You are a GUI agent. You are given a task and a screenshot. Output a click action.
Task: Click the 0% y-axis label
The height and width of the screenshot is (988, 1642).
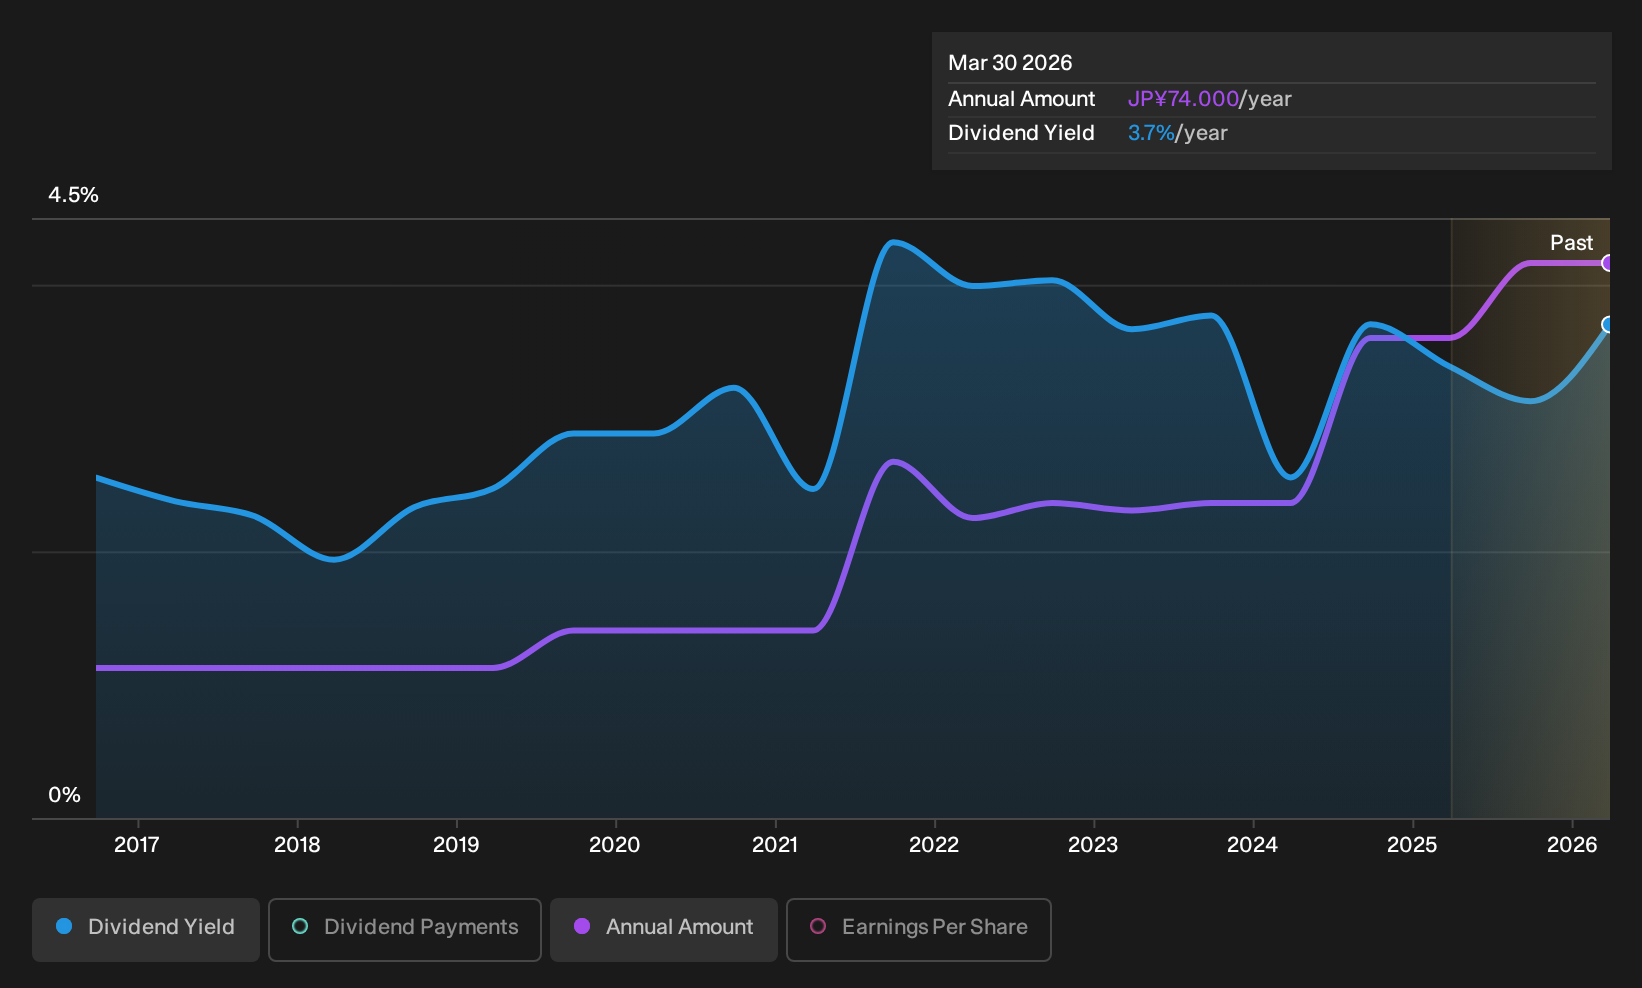64,795
